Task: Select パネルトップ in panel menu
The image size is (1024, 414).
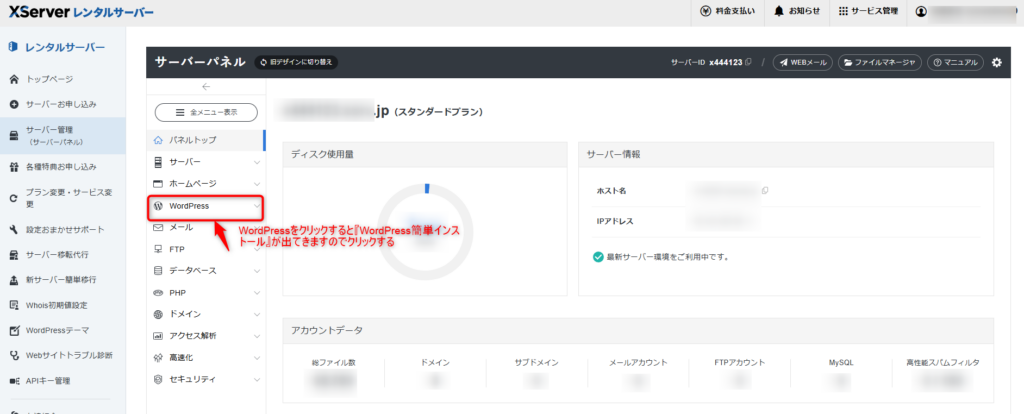Action: click(x=206, y=140)
